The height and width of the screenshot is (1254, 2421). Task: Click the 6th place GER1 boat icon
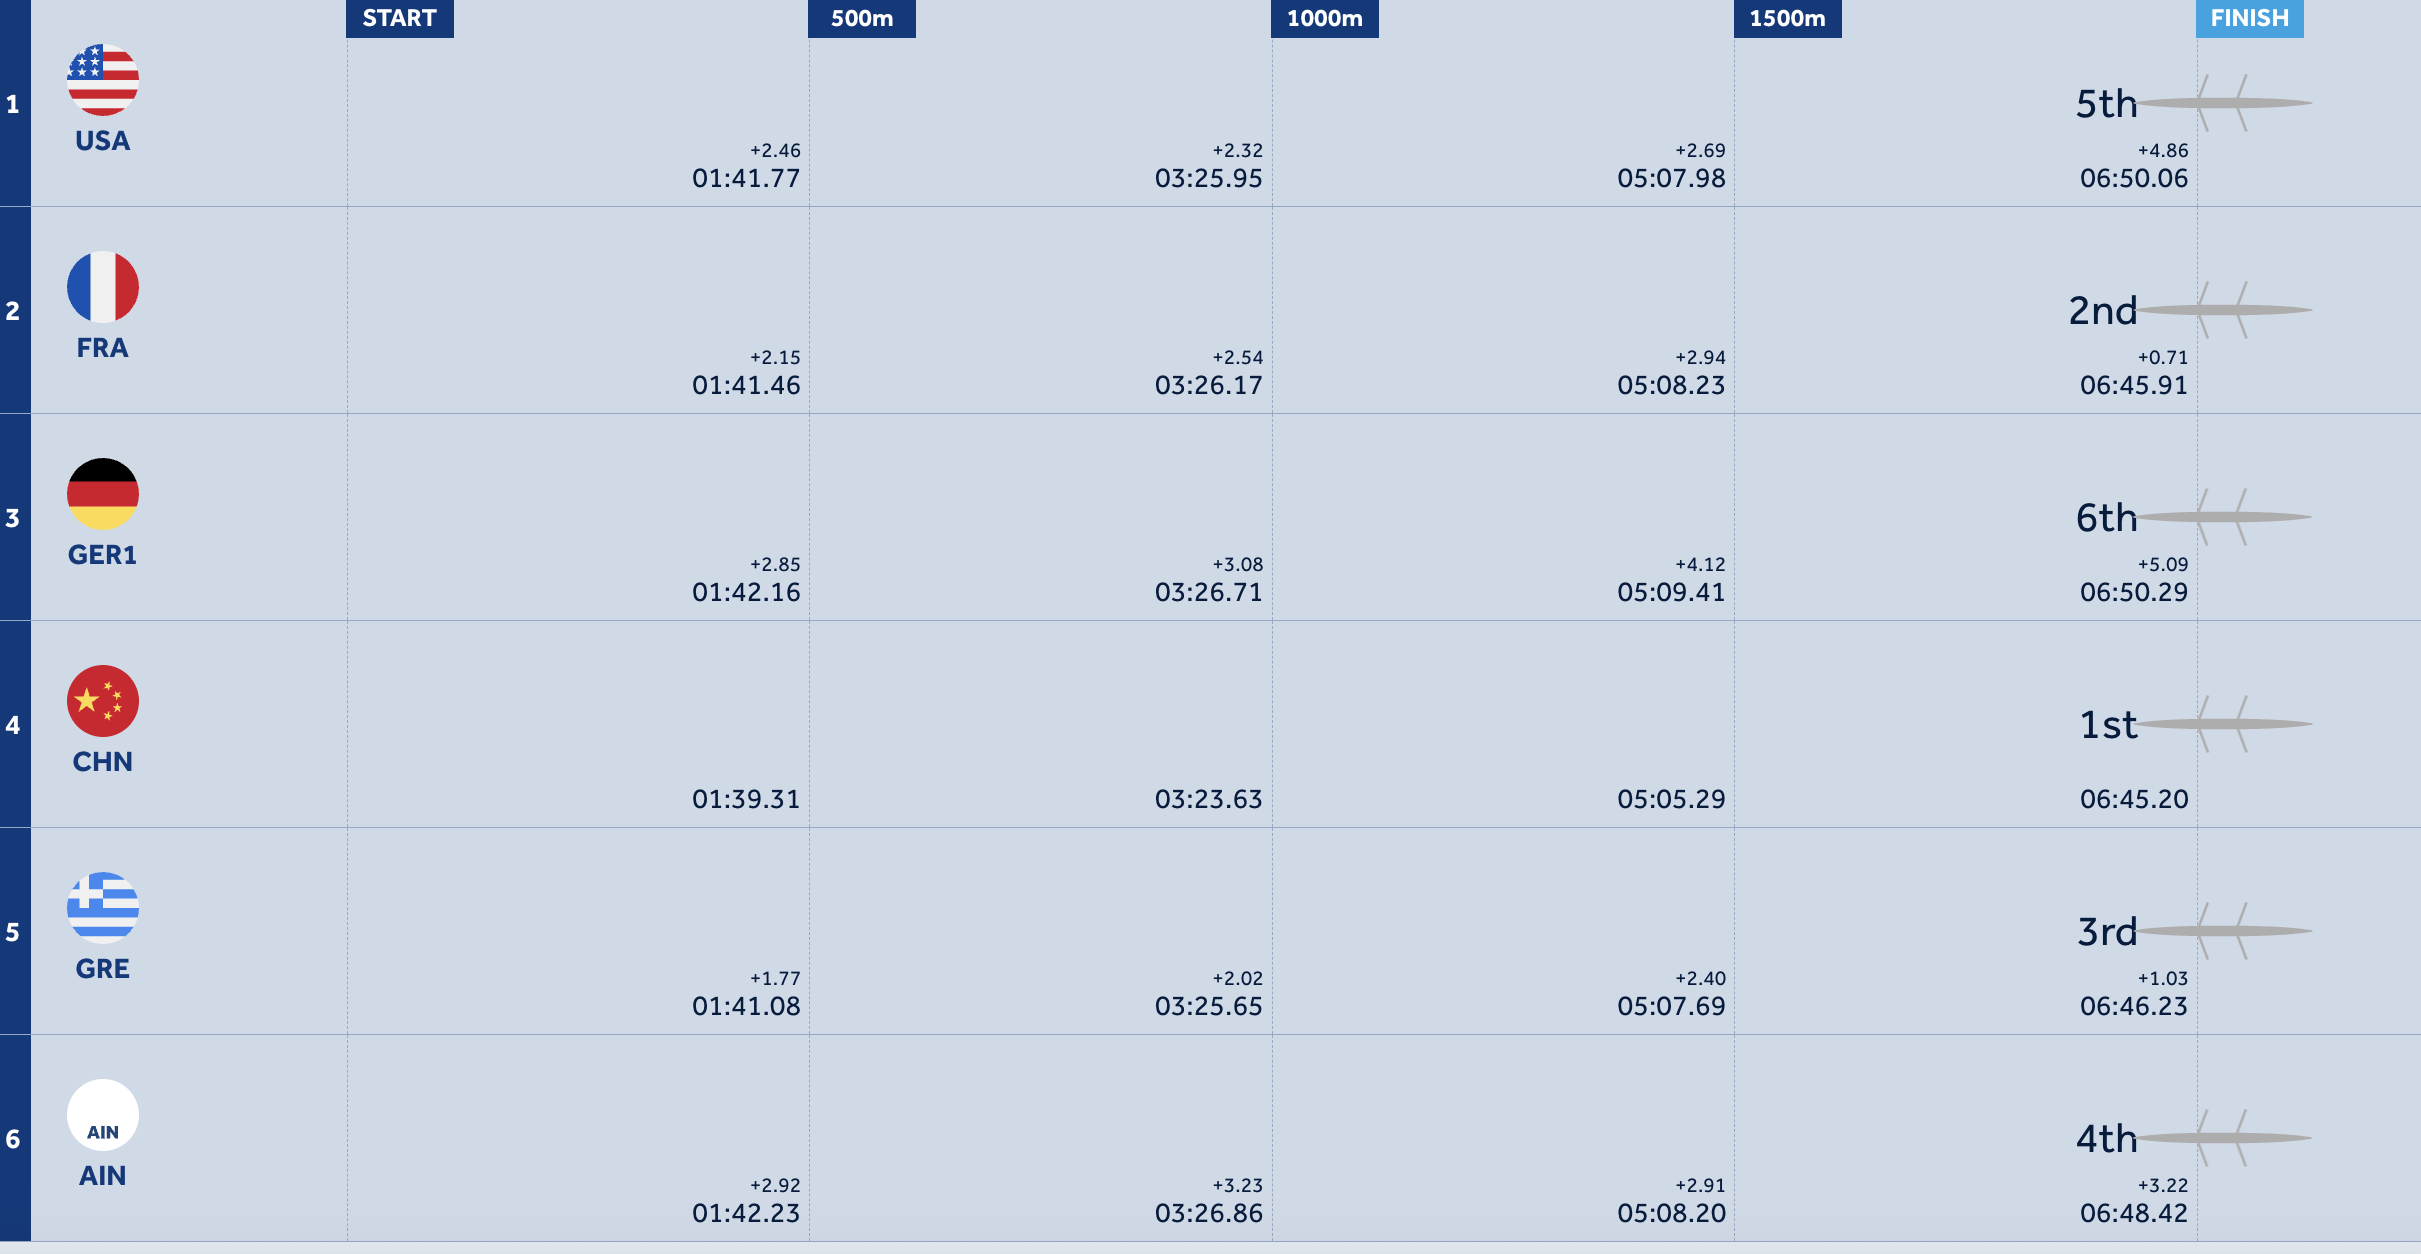[2225, 517]
